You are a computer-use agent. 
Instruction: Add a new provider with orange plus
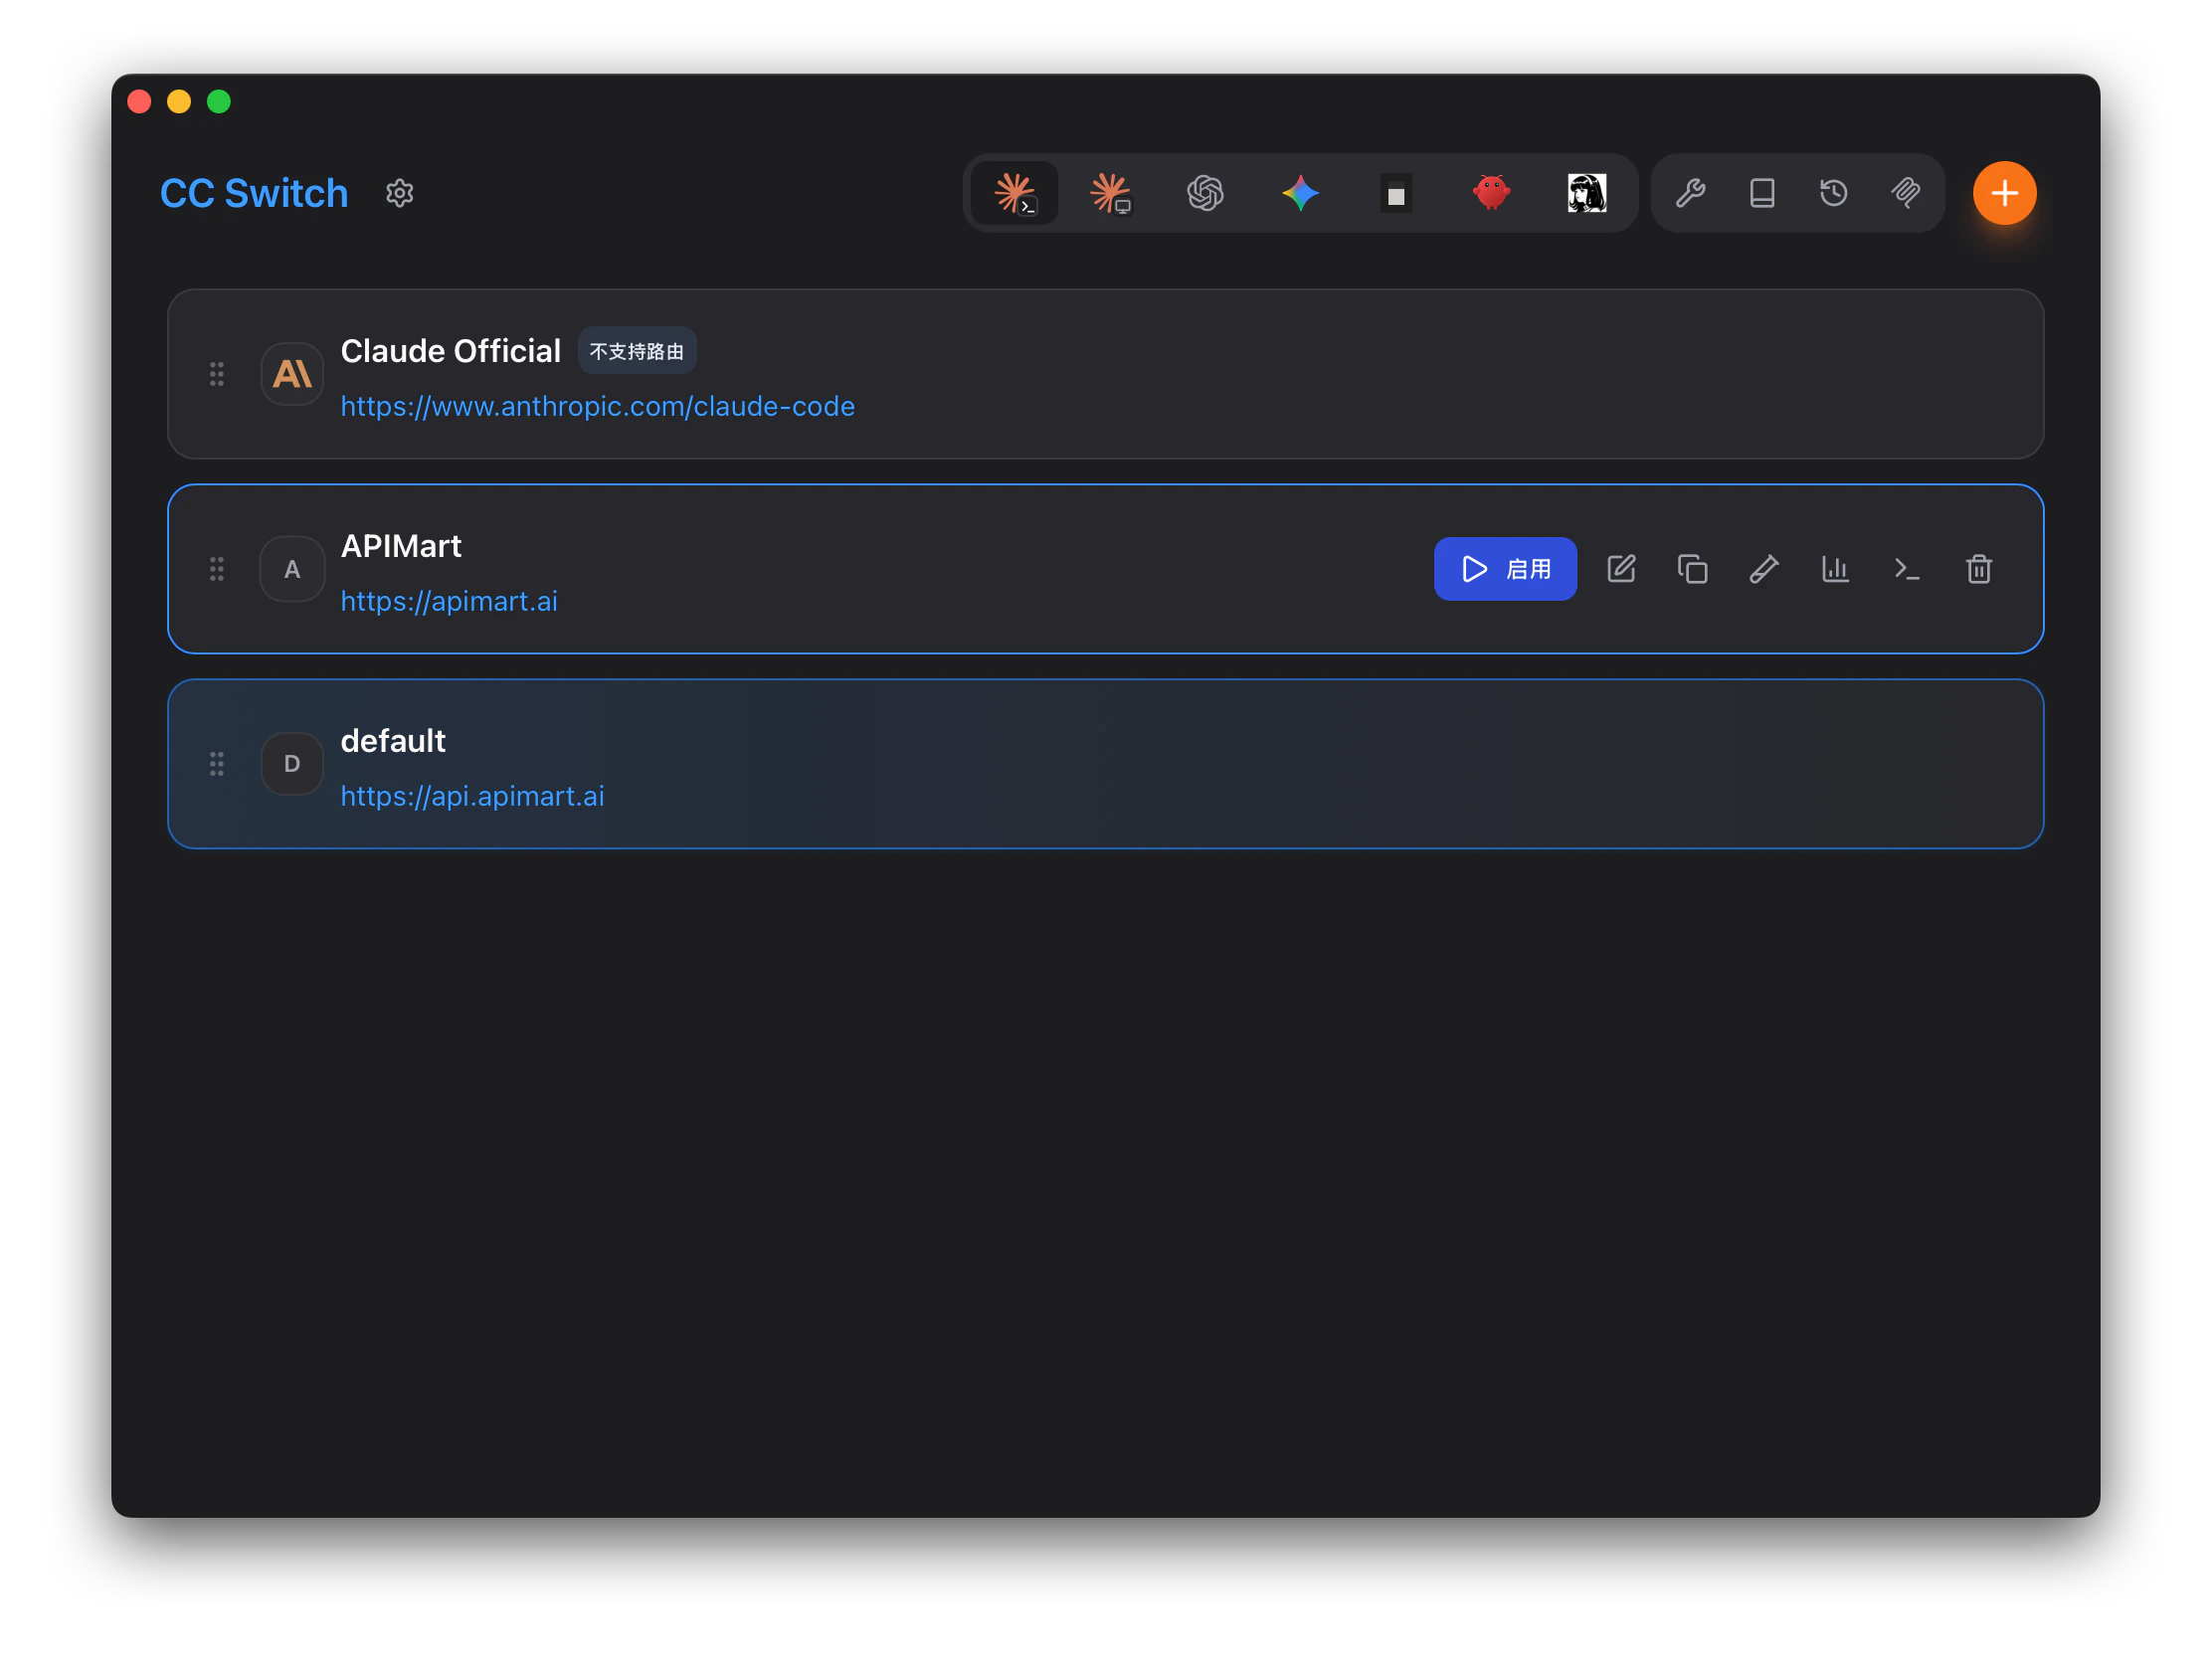(2004, 193)
